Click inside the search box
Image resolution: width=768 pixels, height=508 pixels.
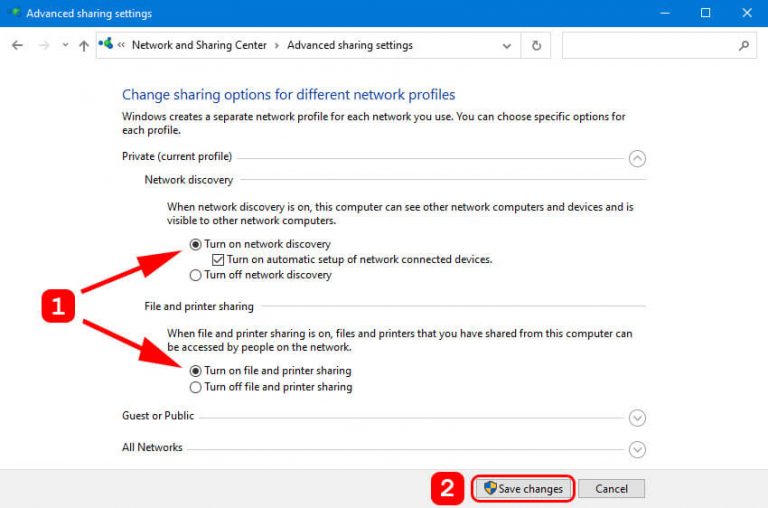coord(648,46)
